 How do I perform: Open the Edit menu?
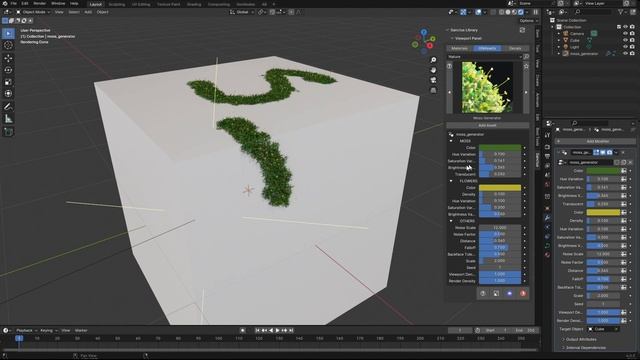(x=25, y=3)
